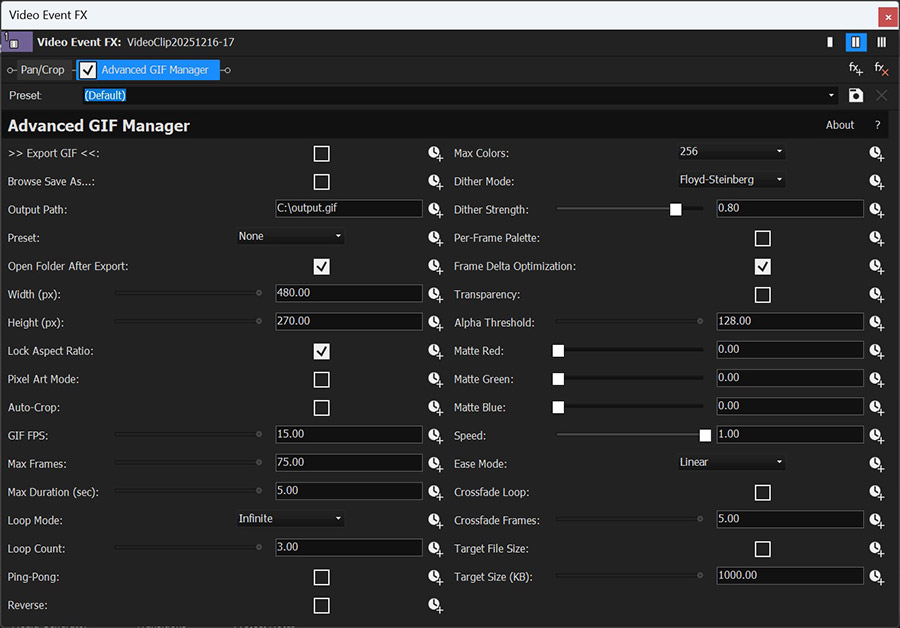The width and height of the screenshot is (900, 628).
Task: Click inside the Output Path field
Action: tap(348, 208)
